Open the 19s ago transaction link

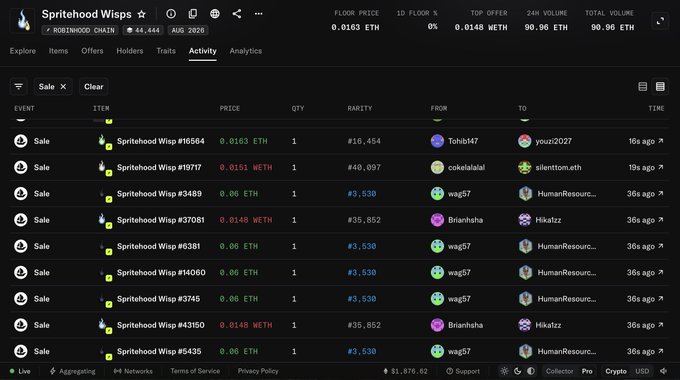click(646, 167)
